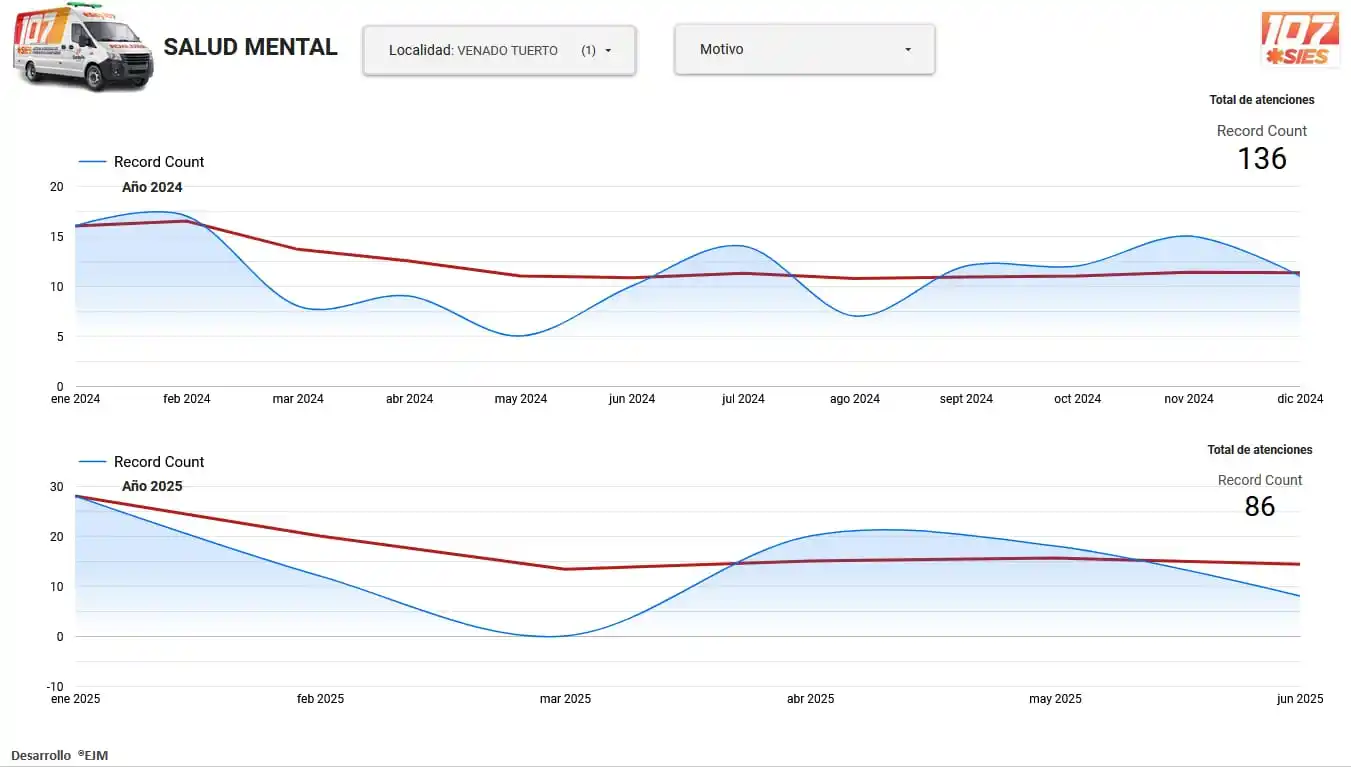This screenshot has width=1351, height=767.
Task: Click the Localidad dropdown arrow
Action: click(608, 50)
